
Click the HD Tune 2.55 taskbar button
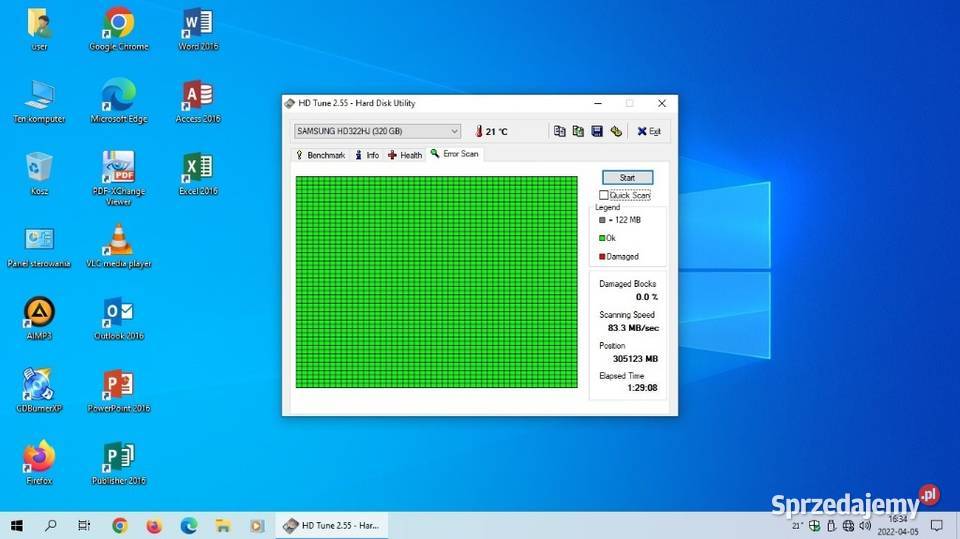pos(331,526)
